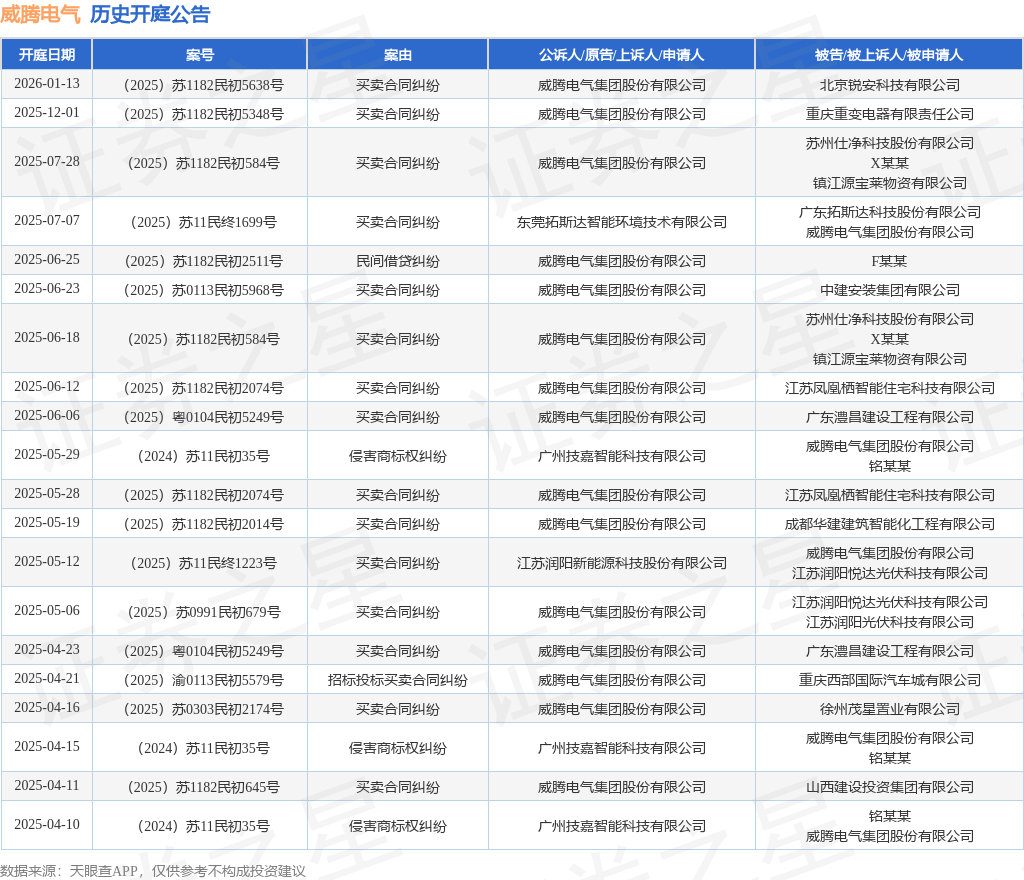Click the 威腾电气 title text
Viewport: 1024px width, 880px height.
(40, 14)
